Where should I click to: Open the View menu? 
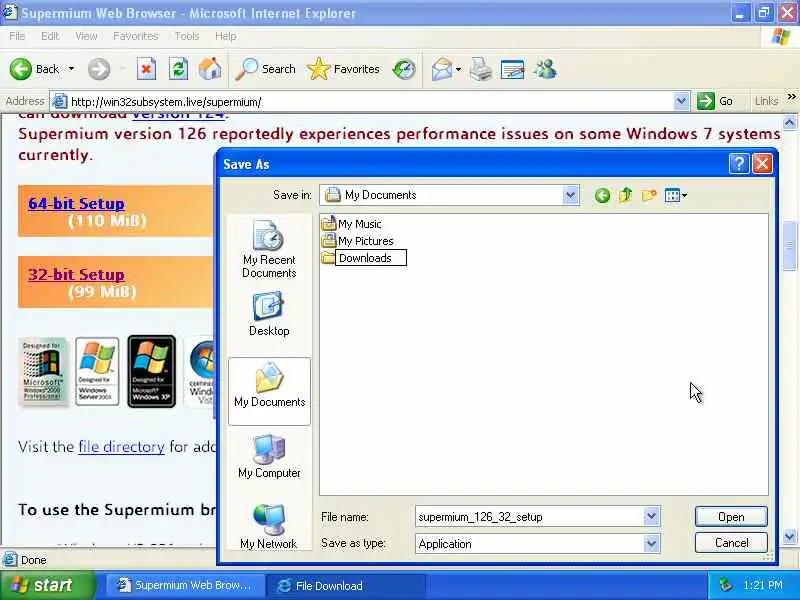[x=86, y=36]
